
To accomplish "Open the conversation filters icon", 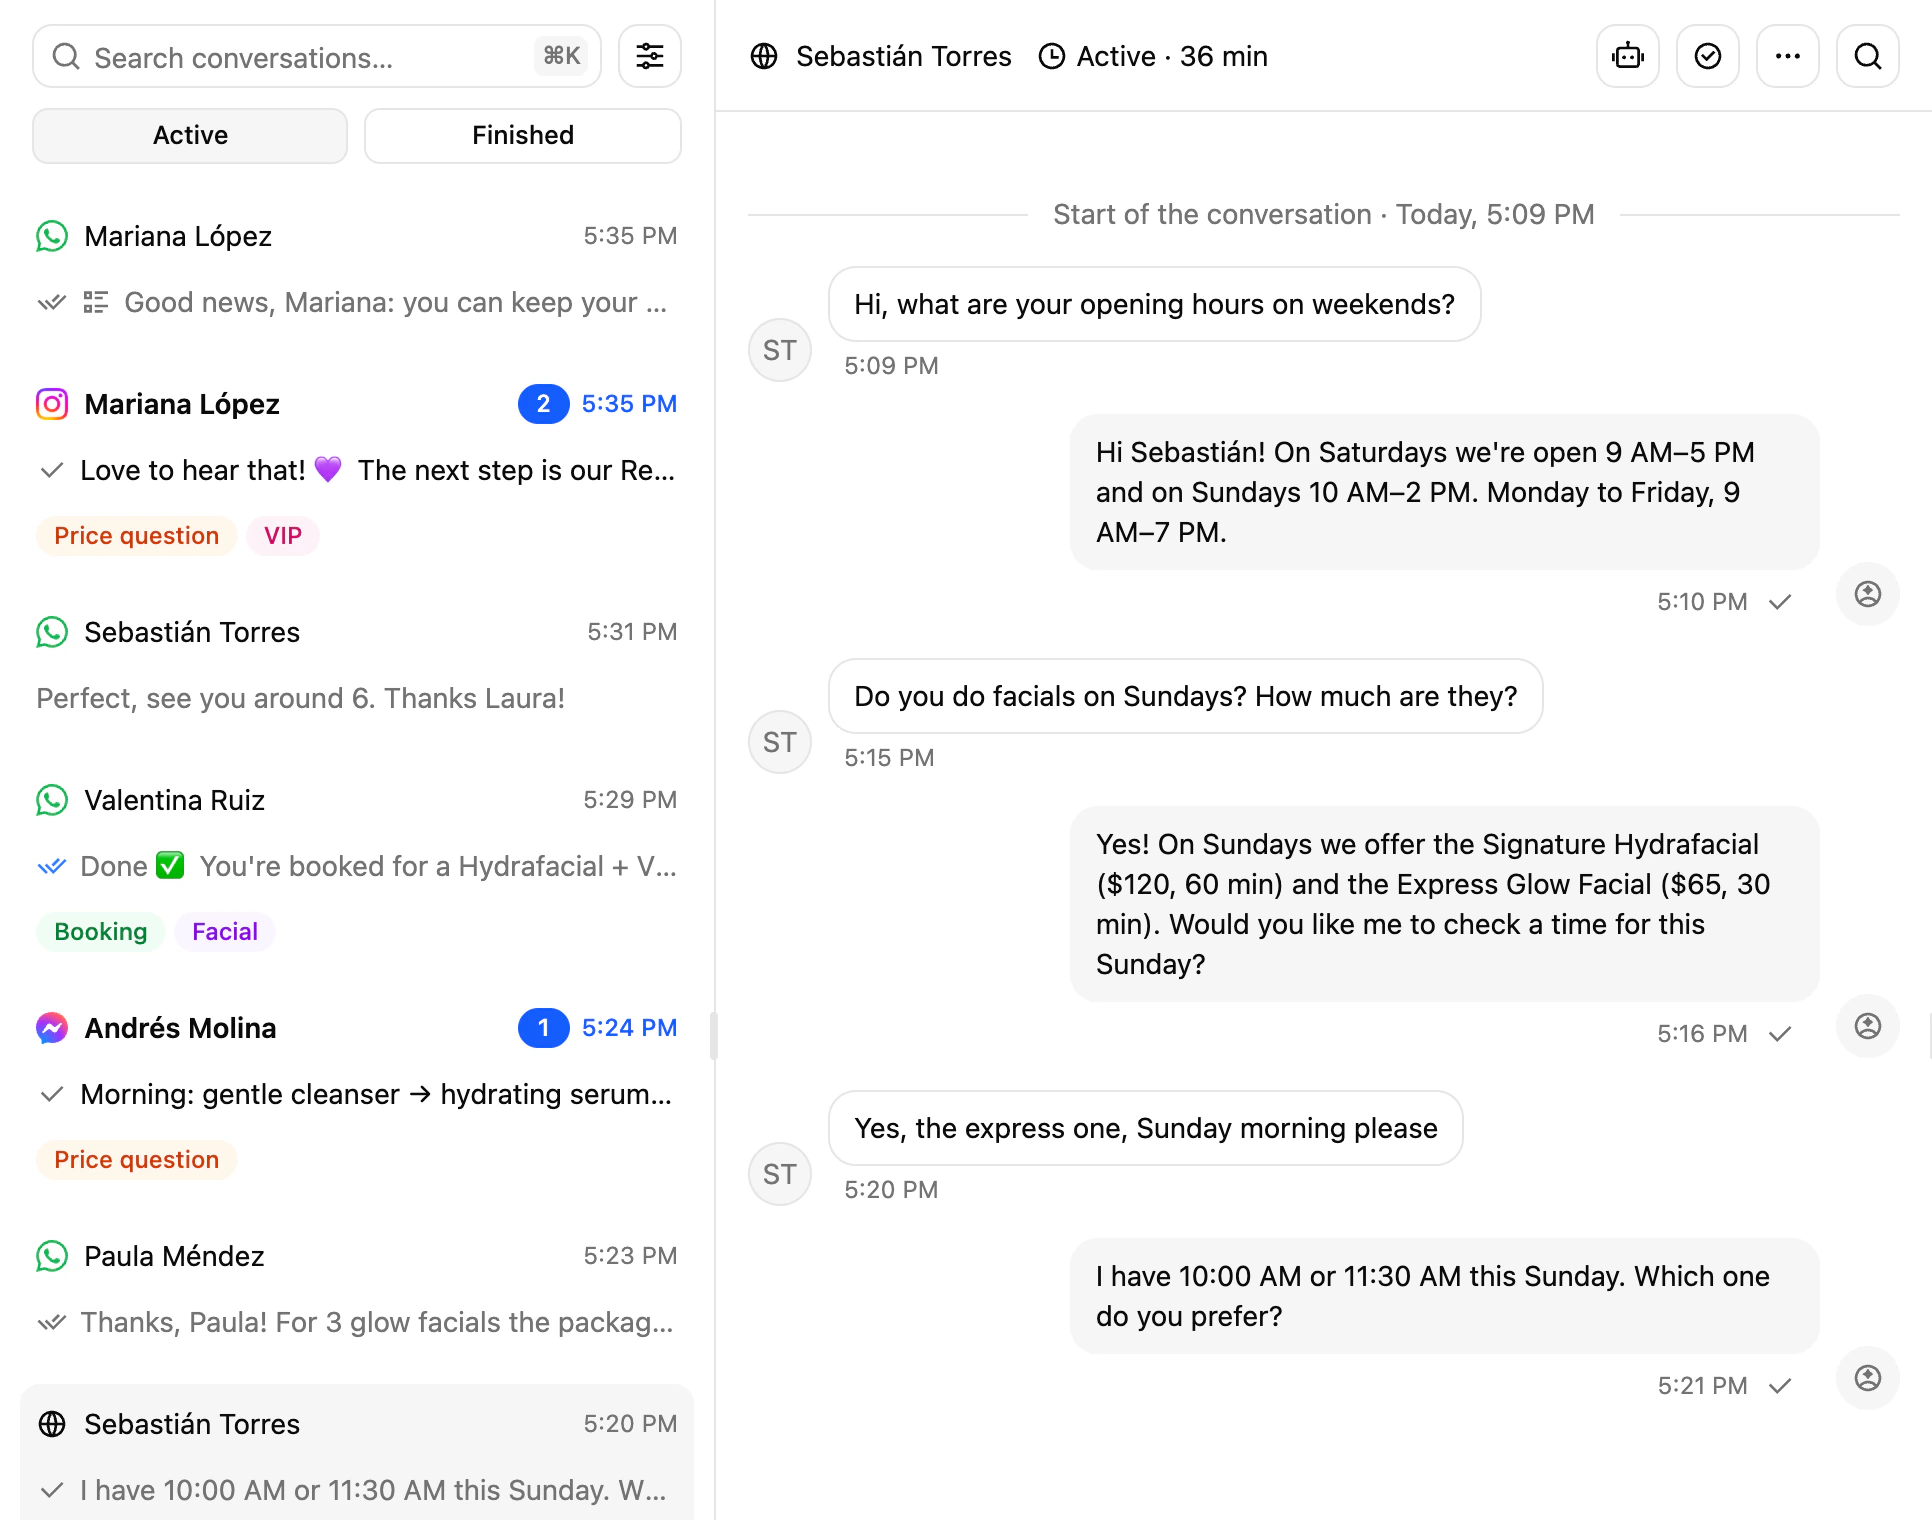I will tap(650, 57).
